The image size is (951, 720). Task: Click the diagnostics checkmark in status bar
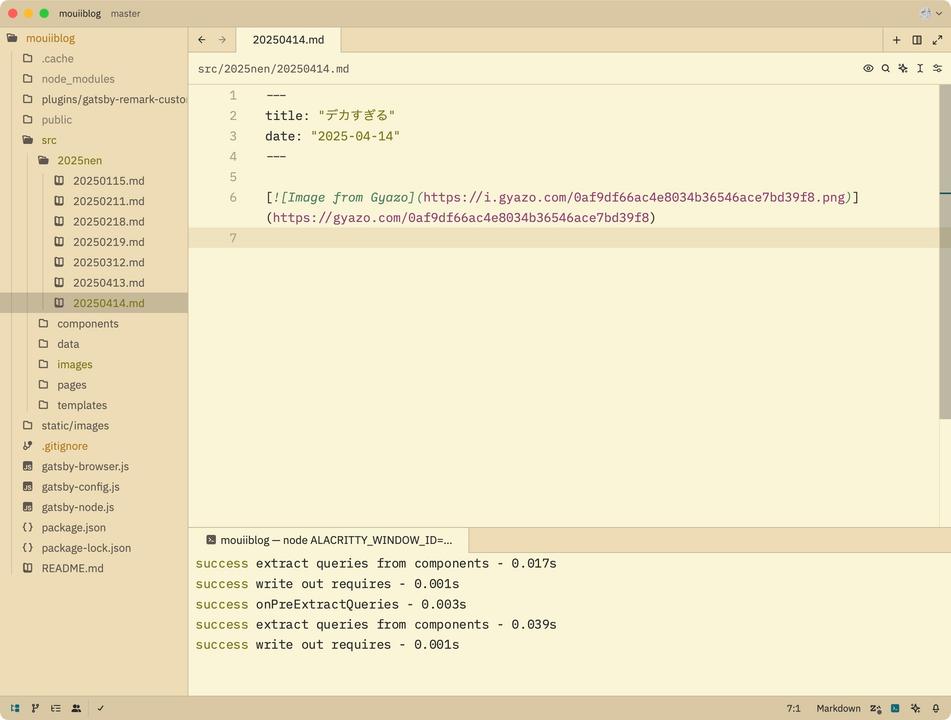101,708
